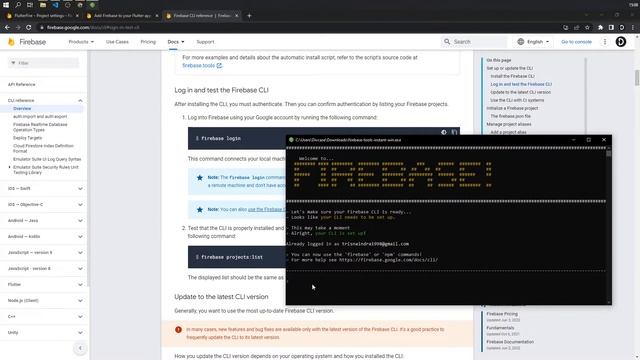The height and width of the screenshot is (360, 640).
Task: Open Use Cases in the header
Action: (x=117, y=42)
